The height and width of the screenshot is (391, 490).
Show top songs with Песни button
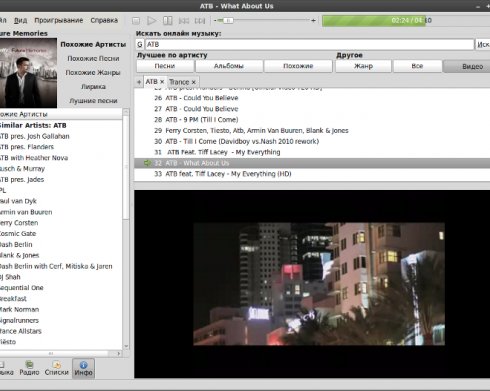pos(165,66)
